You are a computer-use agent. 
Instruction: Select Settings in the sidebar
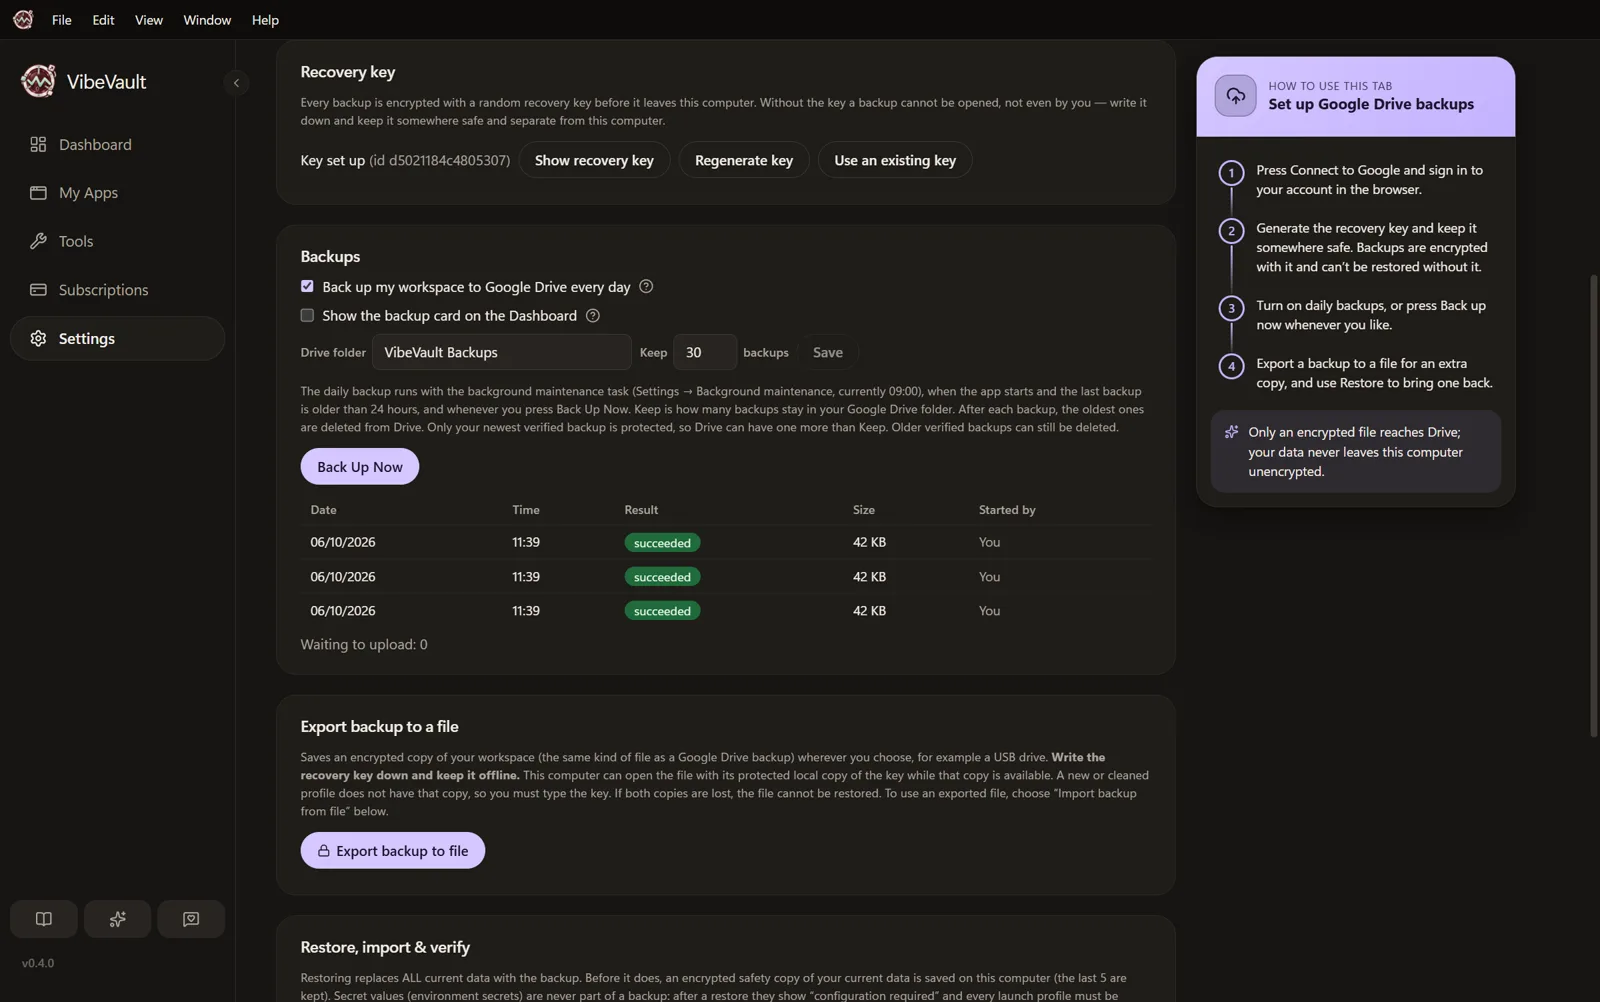point(117,338)
